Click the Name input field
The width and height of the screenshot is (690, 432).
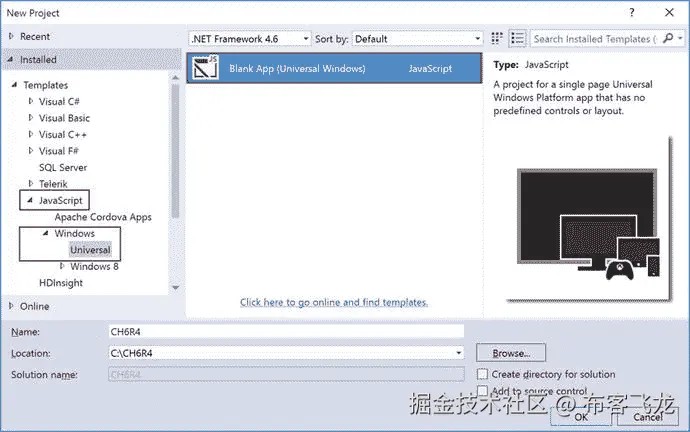coord(286,332)
